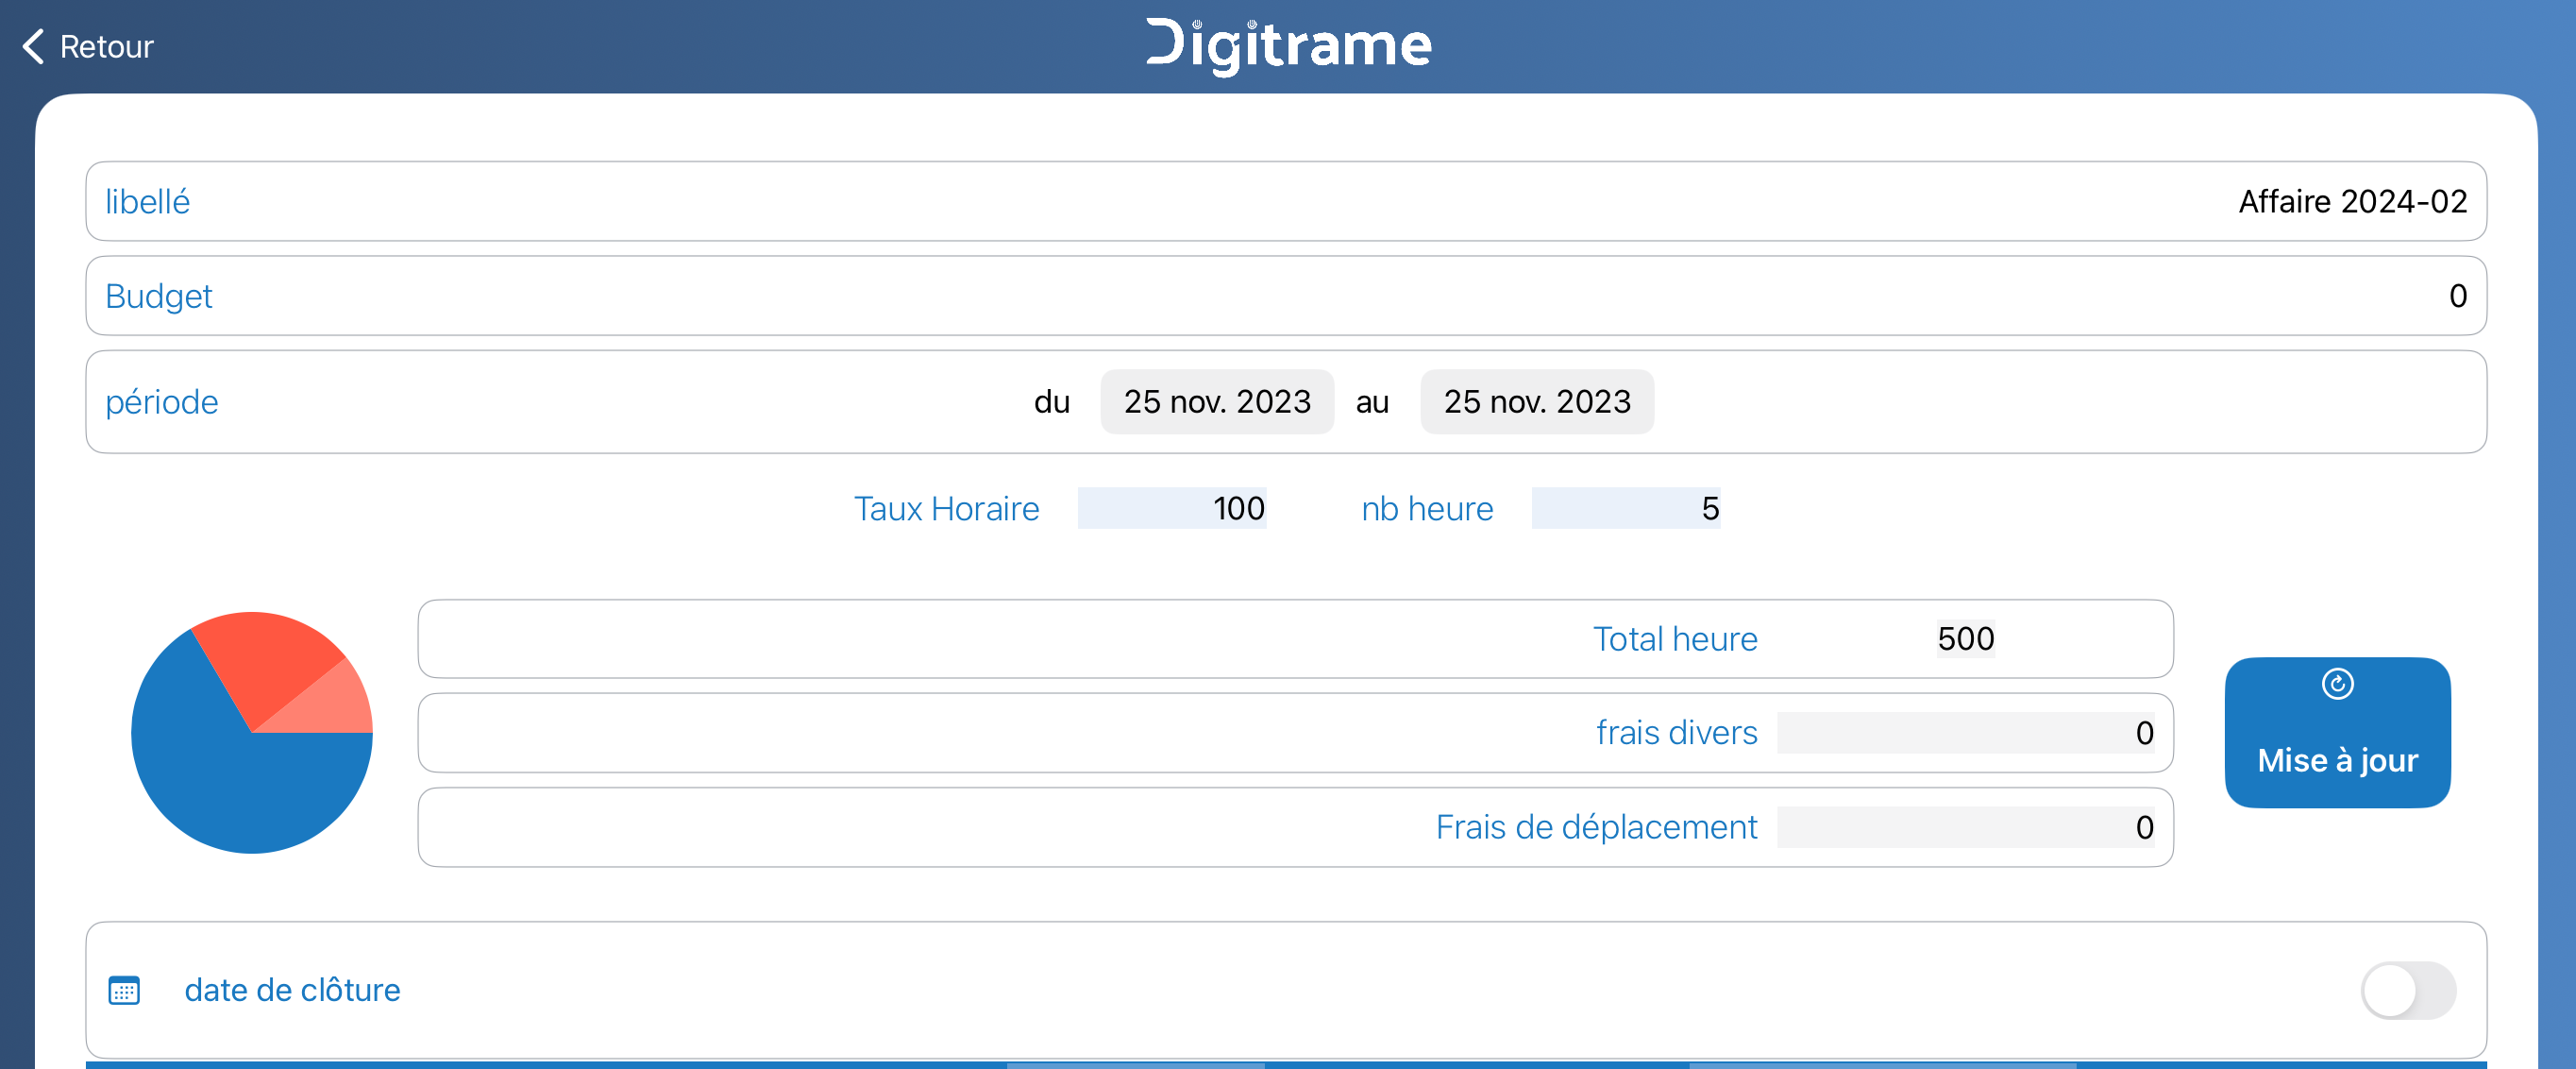Click the Digitrame logo in the header
Viewport: 2576px width, 1069px height.
click(x=1288, y=46)
